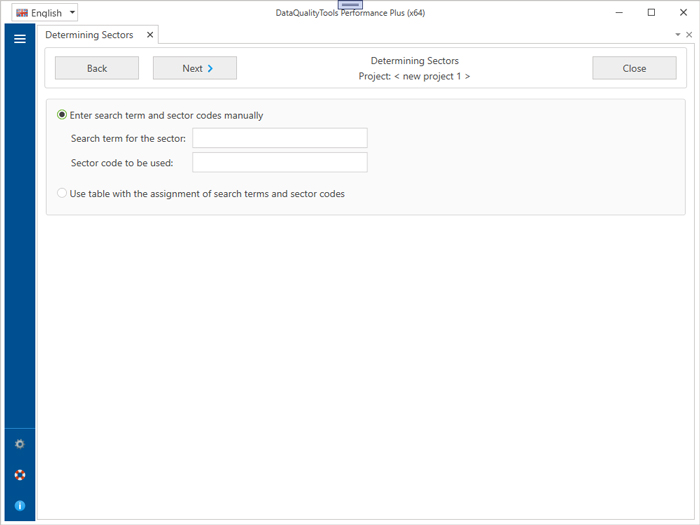Switch to the Determining Sectors tab

click(x=89, y=35)
